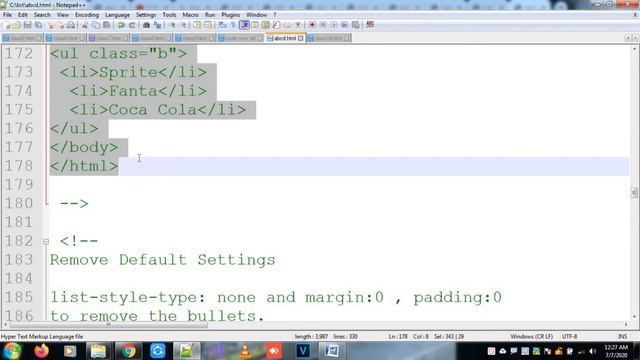The height and width of the screenshot is (360, 640).
Task: Close current file using the toolbar Close icon
Action: [x=51, y=25]
